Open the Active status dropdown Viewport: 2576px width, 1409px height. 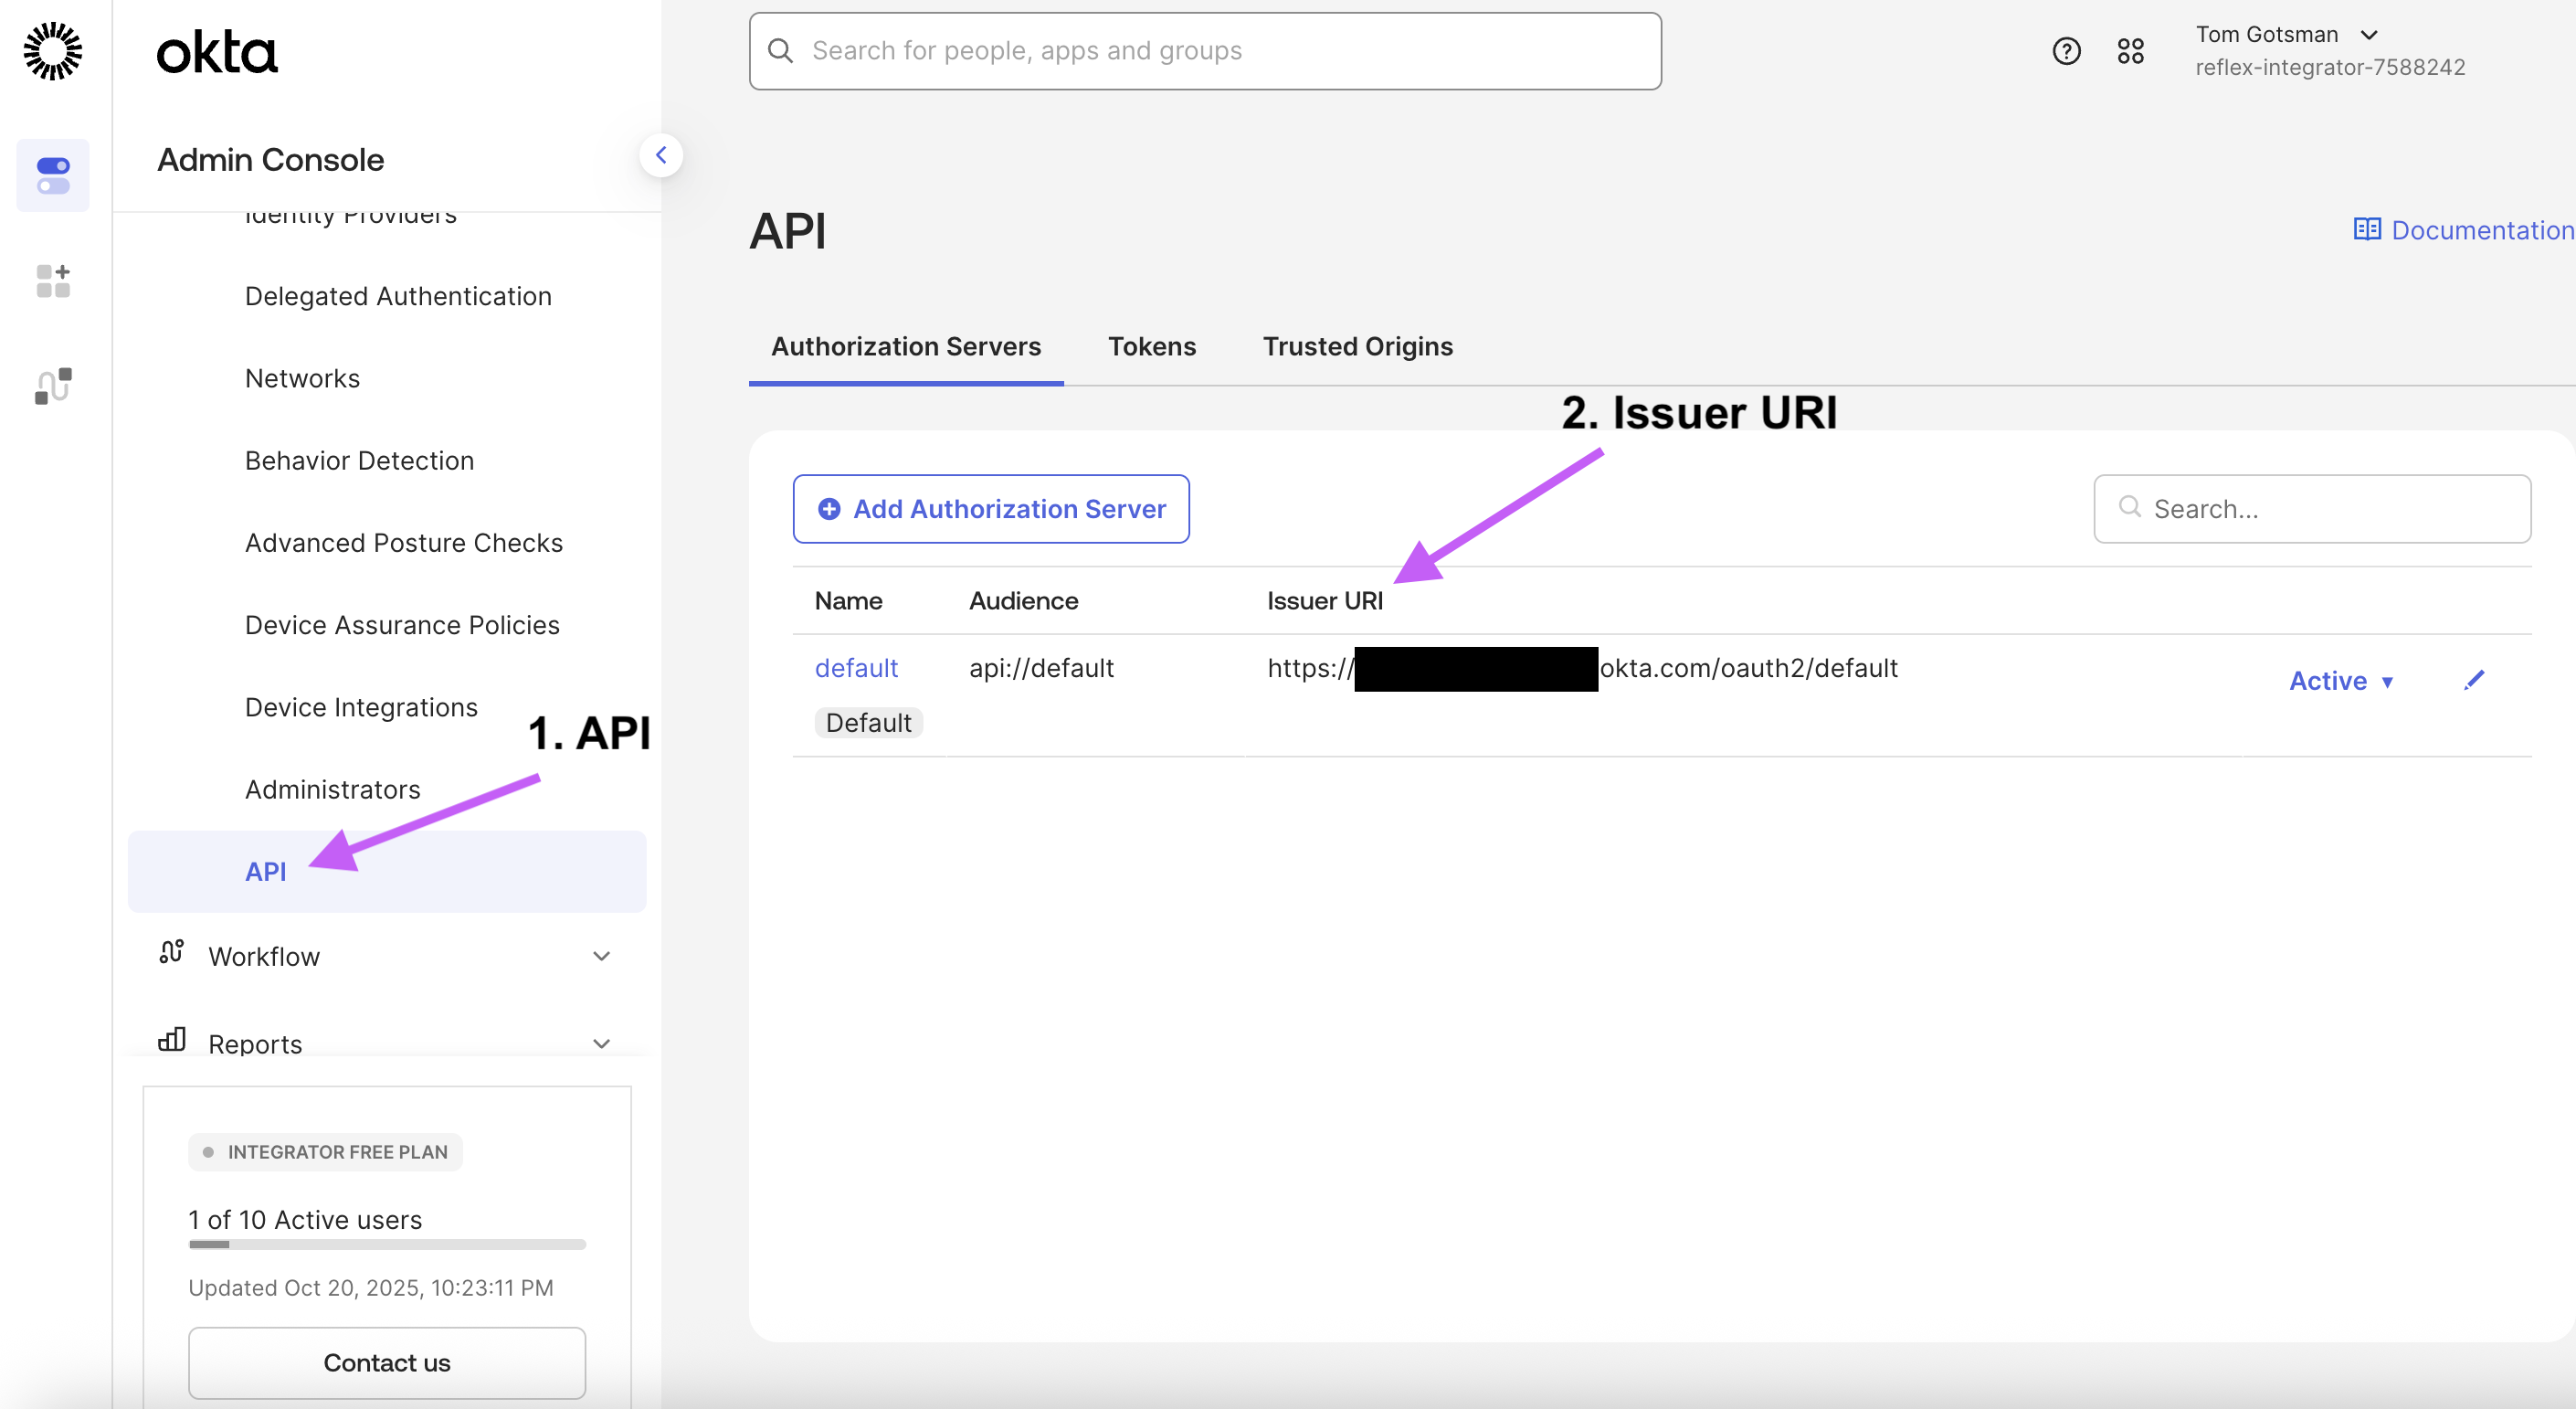click(2341, 681)
